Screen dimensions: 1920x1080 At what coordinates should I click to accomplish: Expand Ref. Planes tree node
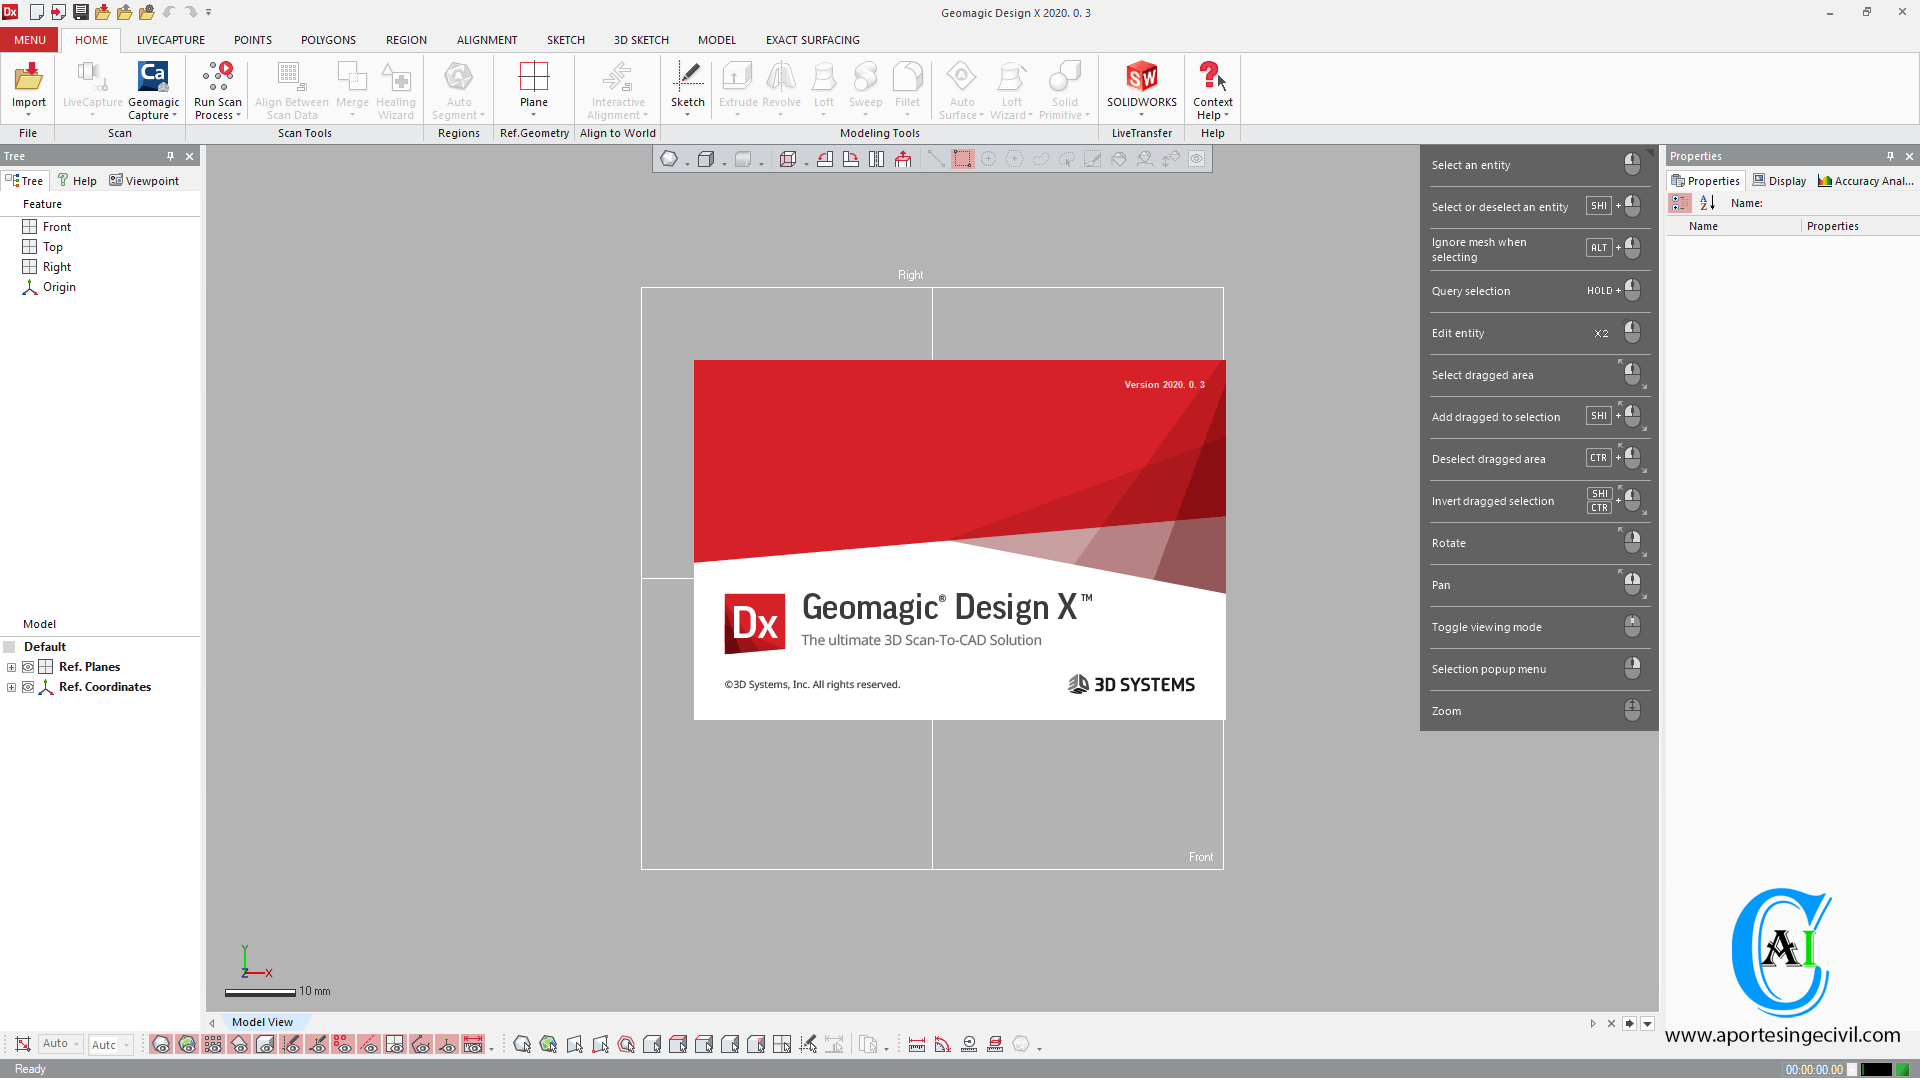pyautogui.click(x=11, y=667)
